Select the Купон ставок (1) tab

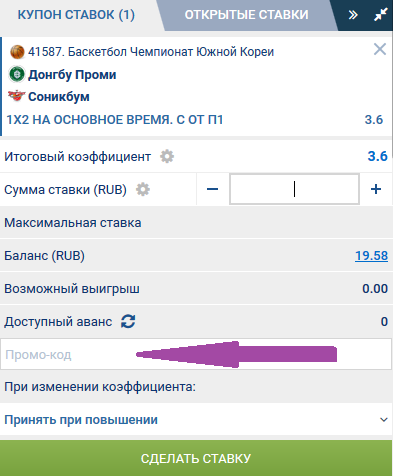76,15
